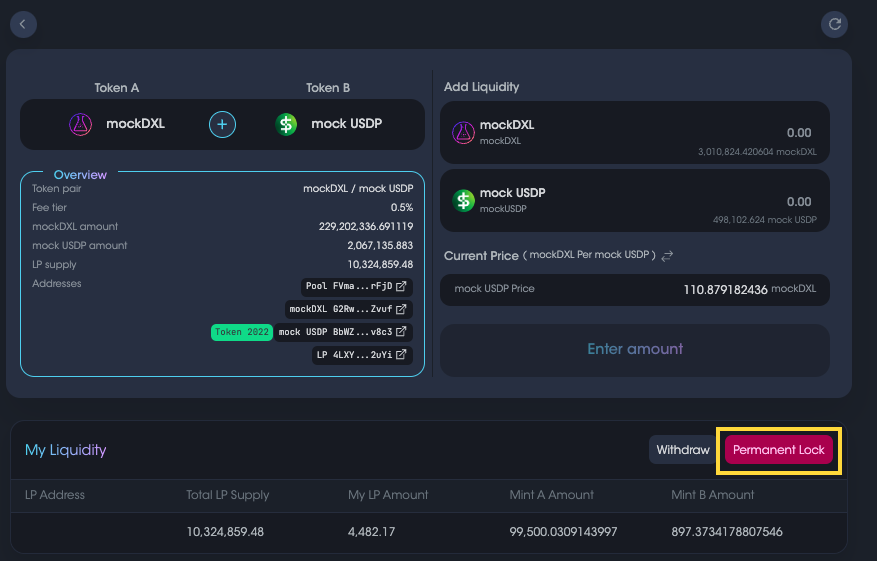Open the mock USDP address external link

[401, 332]
